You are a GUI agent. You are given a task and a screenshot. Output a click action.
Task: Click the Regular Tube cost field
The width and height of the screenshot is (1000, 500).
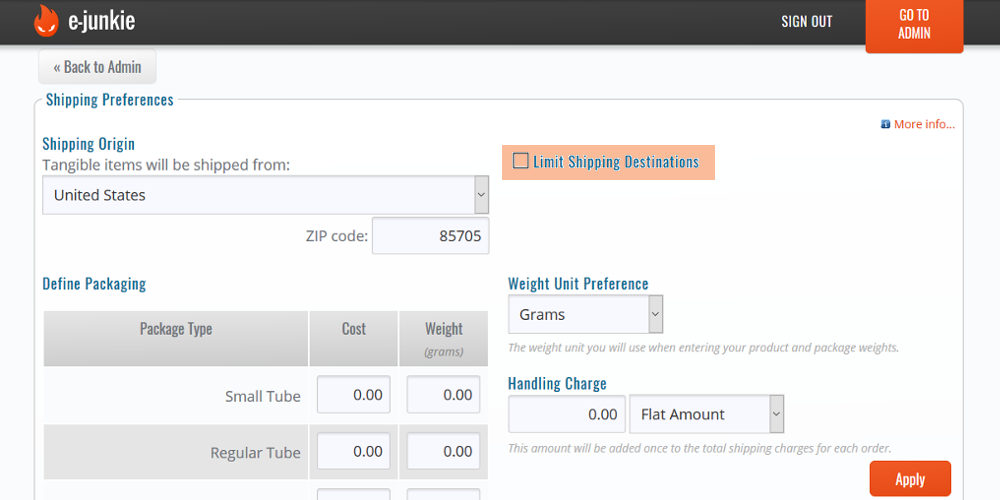pyautogui.click(x=354, y=451)
